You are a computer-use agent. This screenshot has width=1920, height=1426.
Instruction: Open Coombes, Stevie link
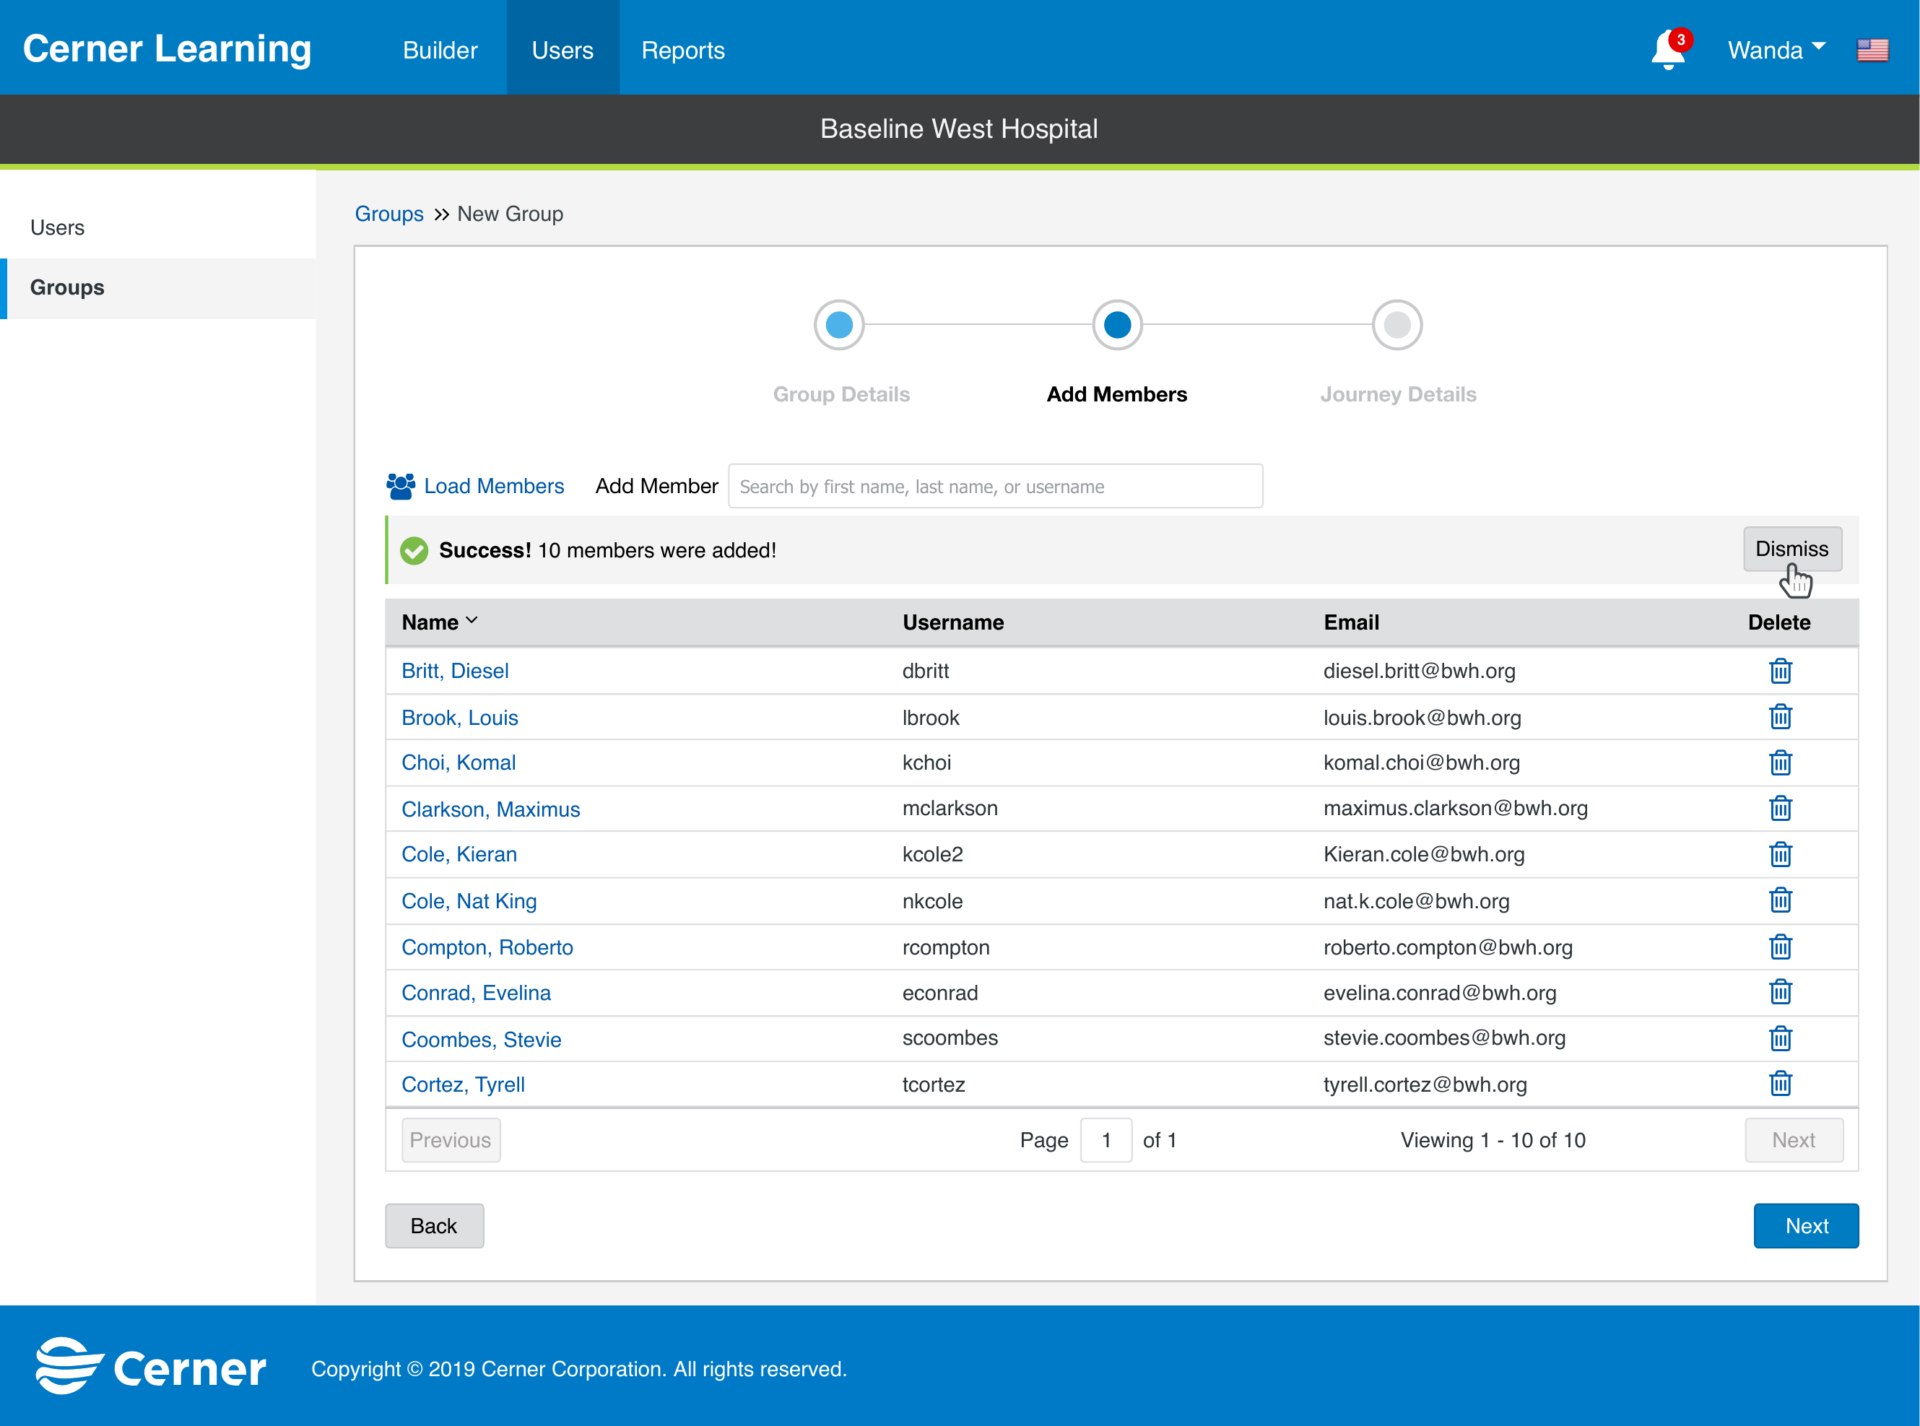(x=481, y=1039)
